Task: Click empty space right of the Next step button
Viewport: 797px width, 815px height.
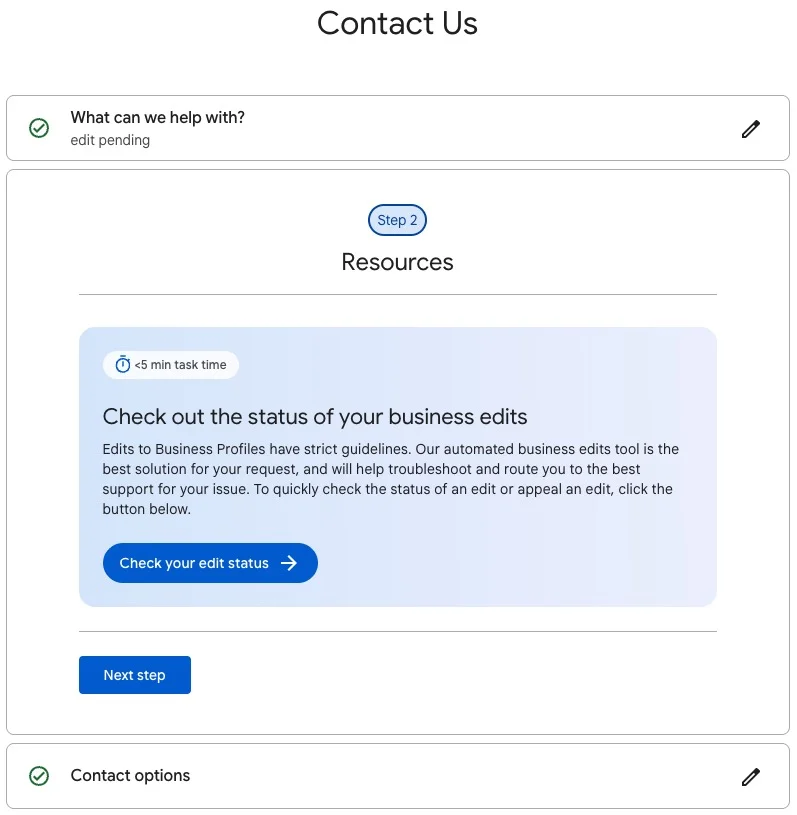Action: click(x=450, y=675)
